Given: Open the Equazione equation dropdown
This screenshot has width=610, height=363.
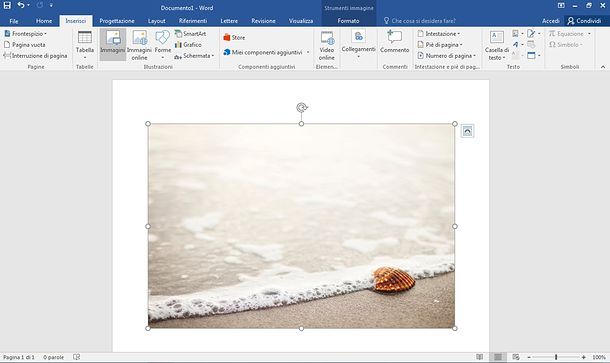Looking at the screenshot, I should [x=570, y=34].
